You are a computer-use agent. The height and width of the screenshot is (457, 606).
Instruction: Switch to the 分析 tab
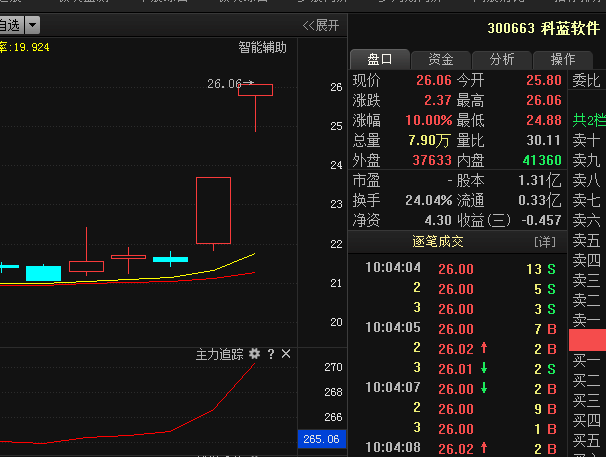[502, 60]
